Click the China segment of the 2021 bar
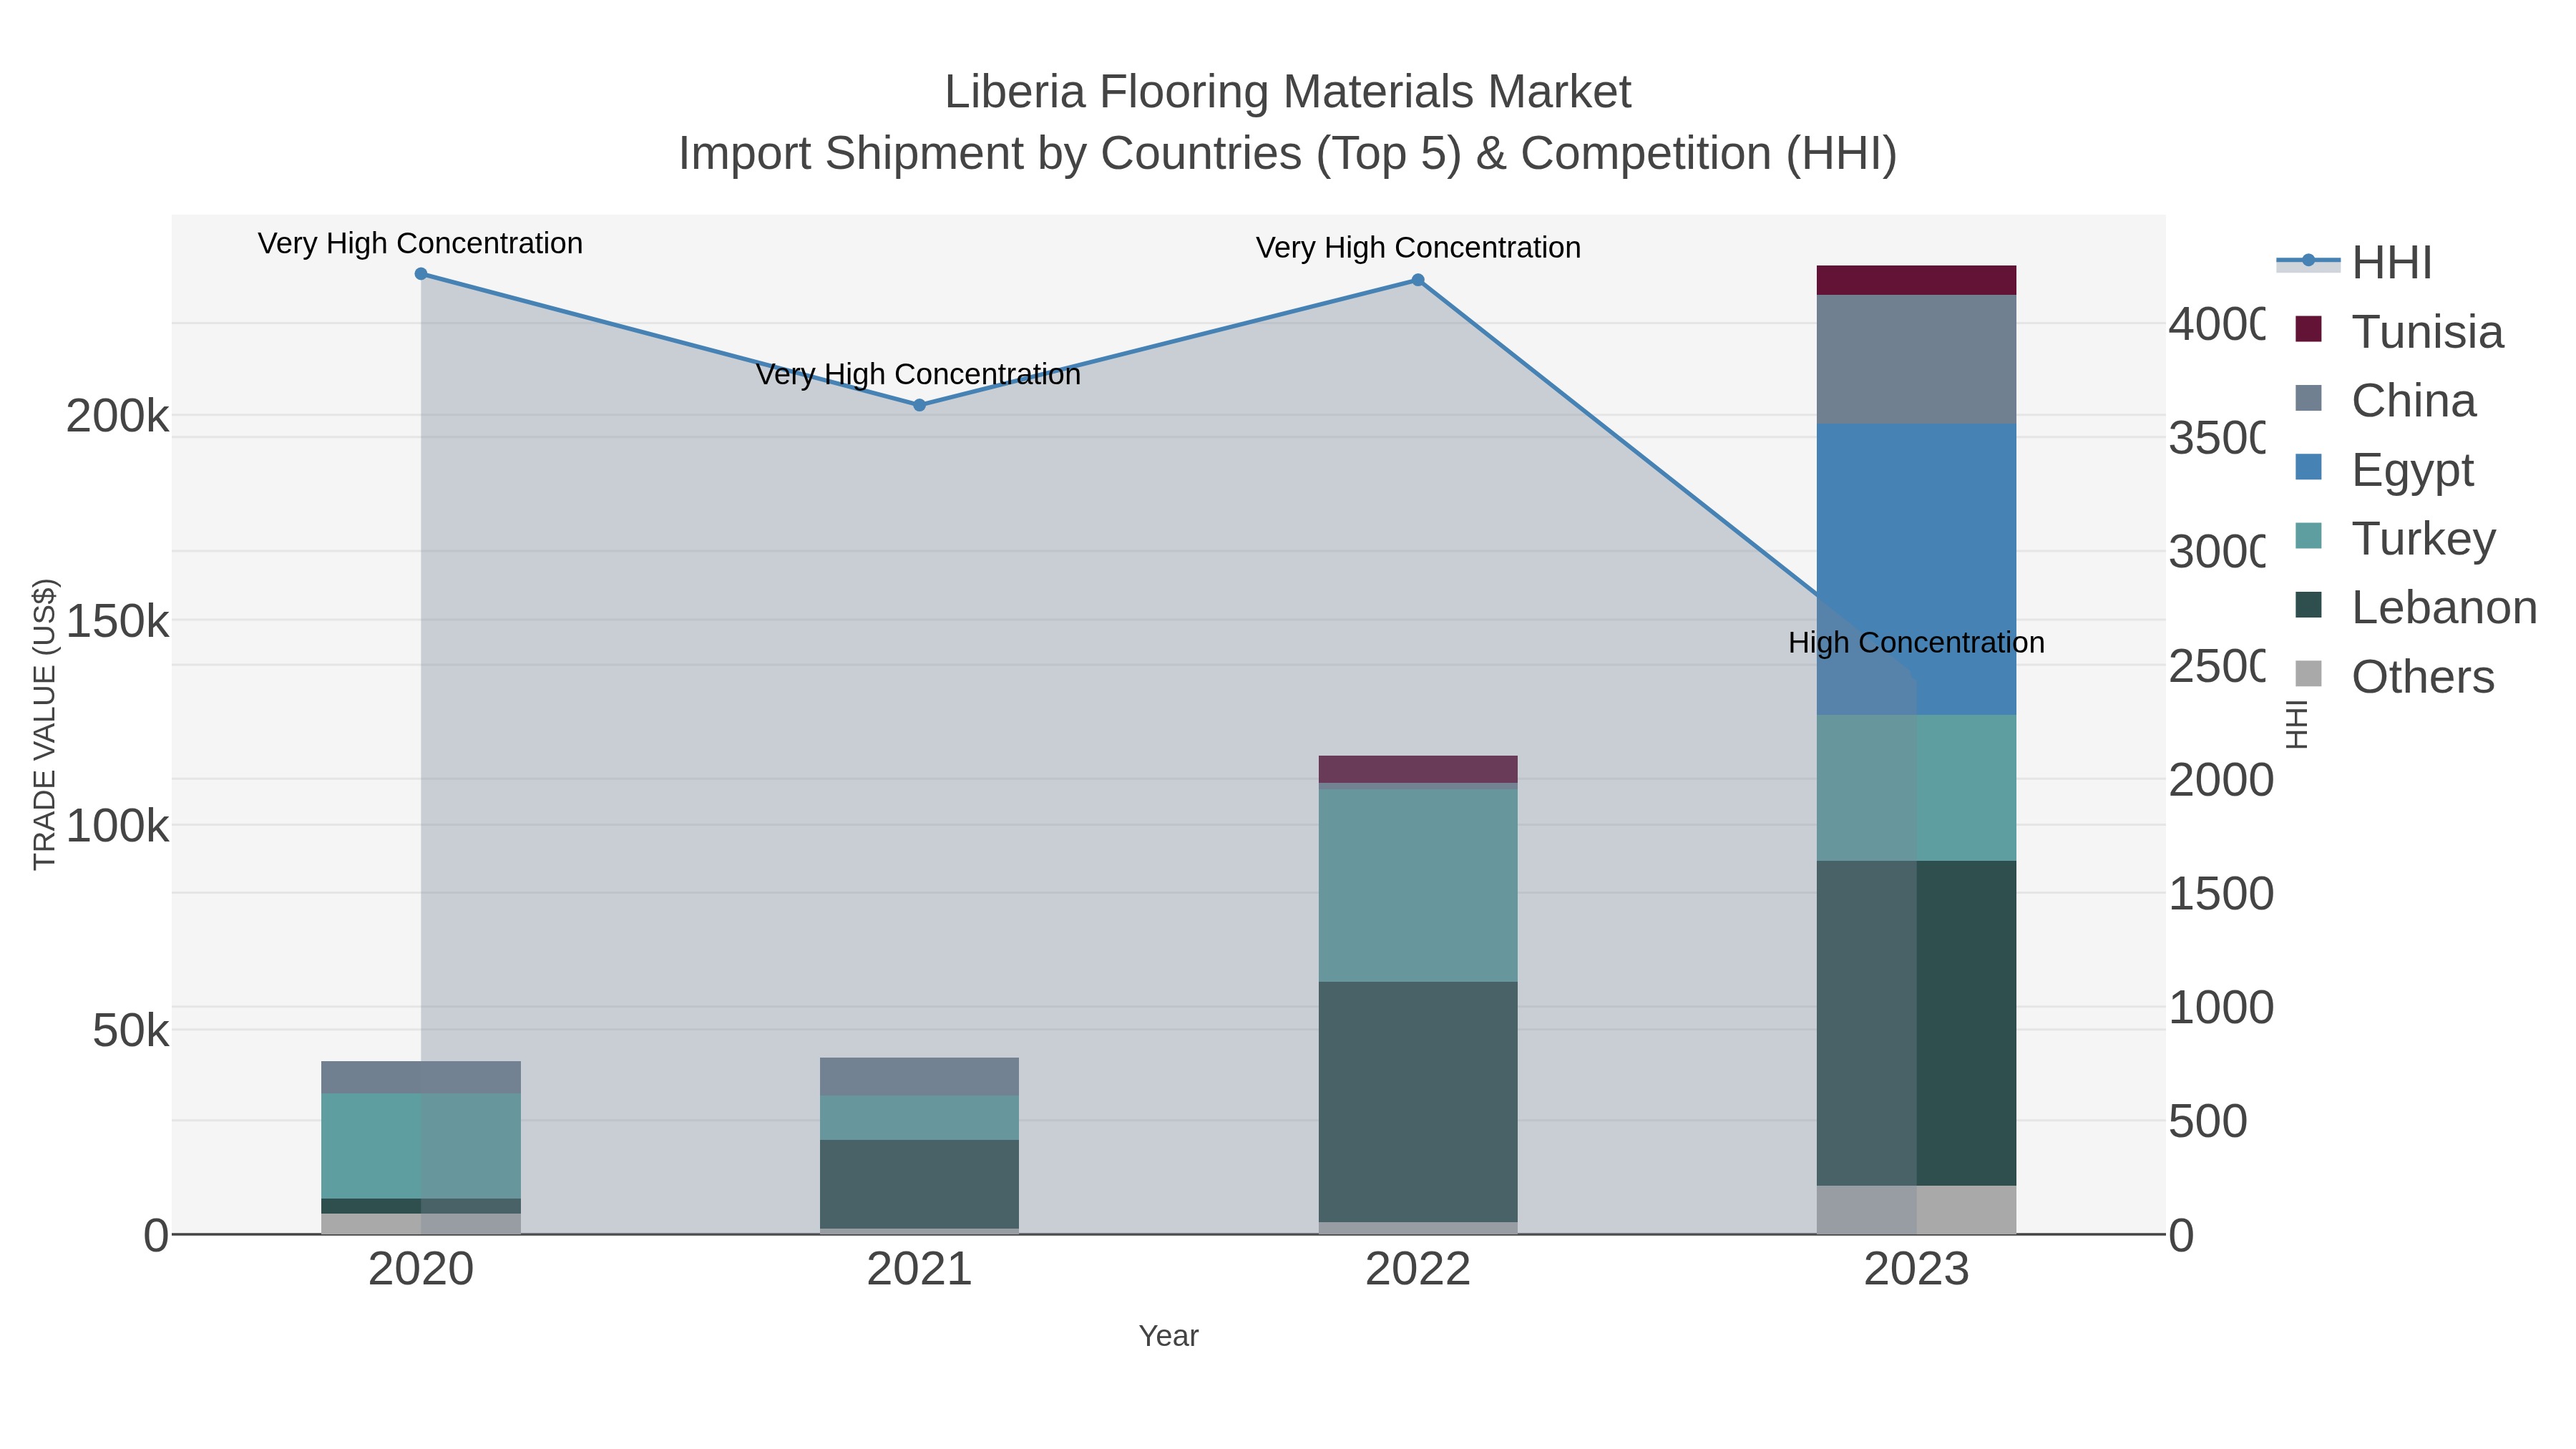The height and width of the screenshot is (1449, 2576). coord(920,1077)
